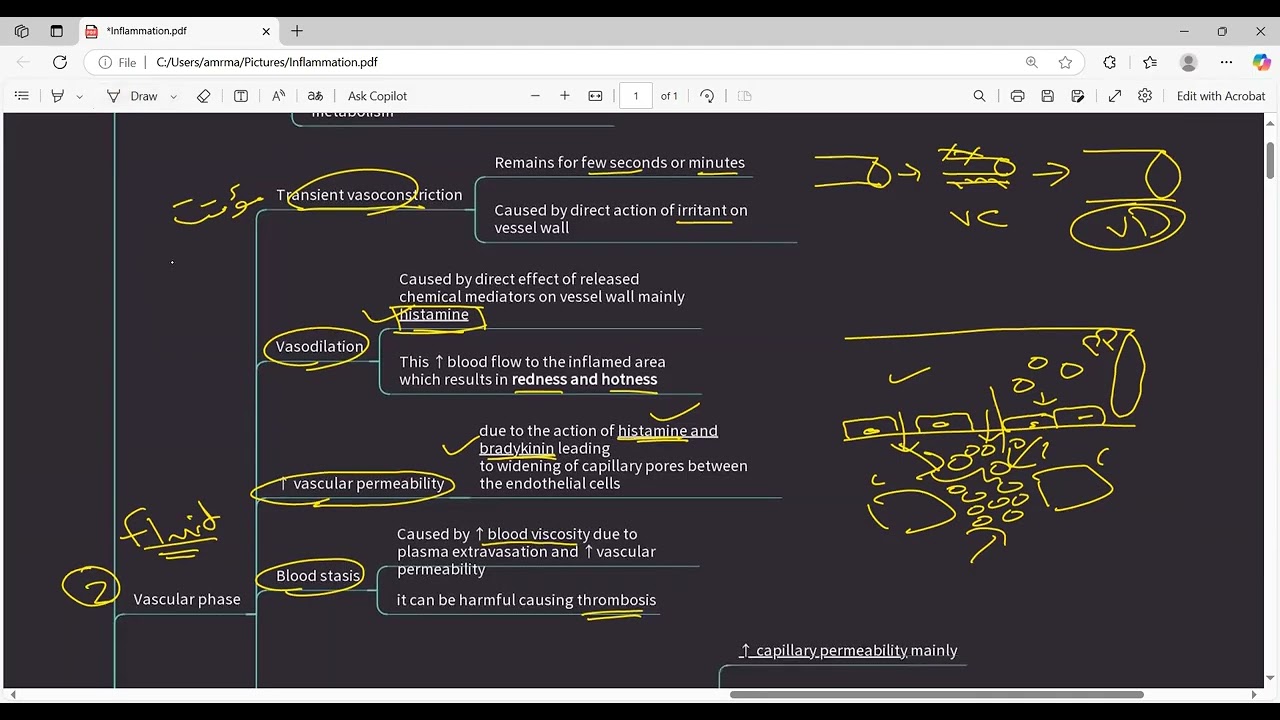Close the Inflammation.pdf tab

pyautogui.click(x=266, y=31)
